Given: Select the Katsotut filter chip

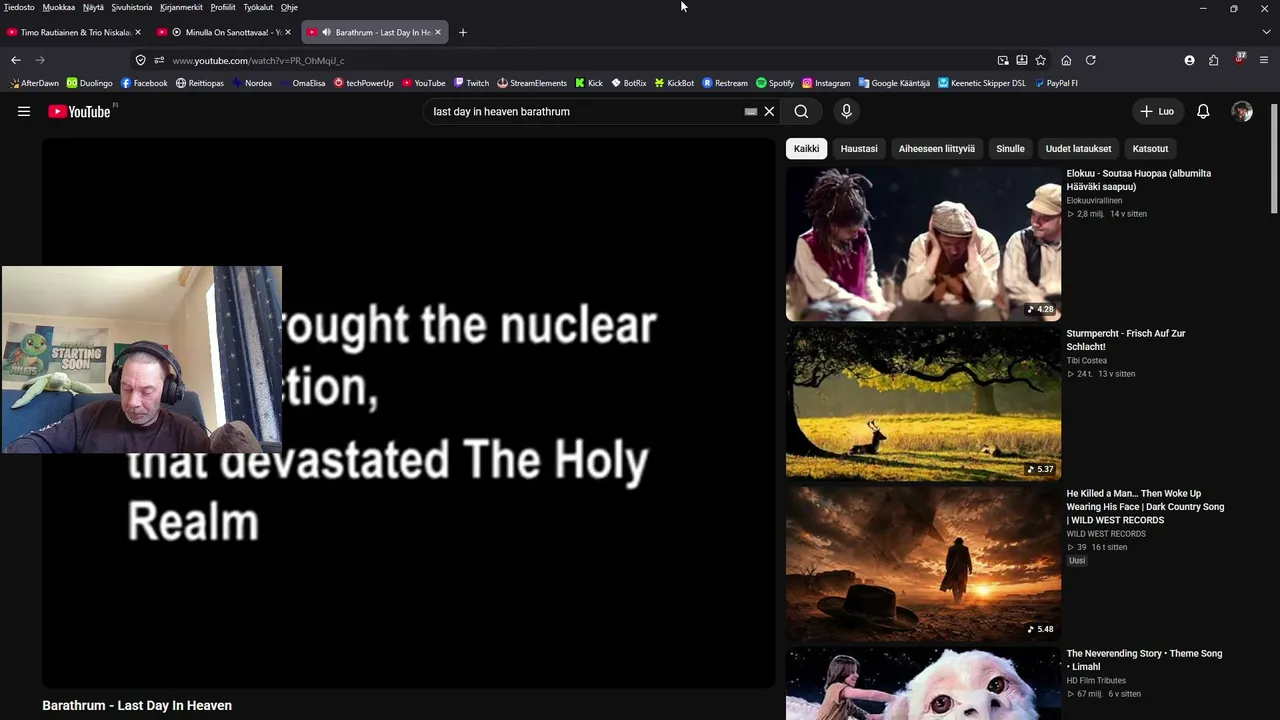Looking at the screenshot, I should pos(1150,149).
